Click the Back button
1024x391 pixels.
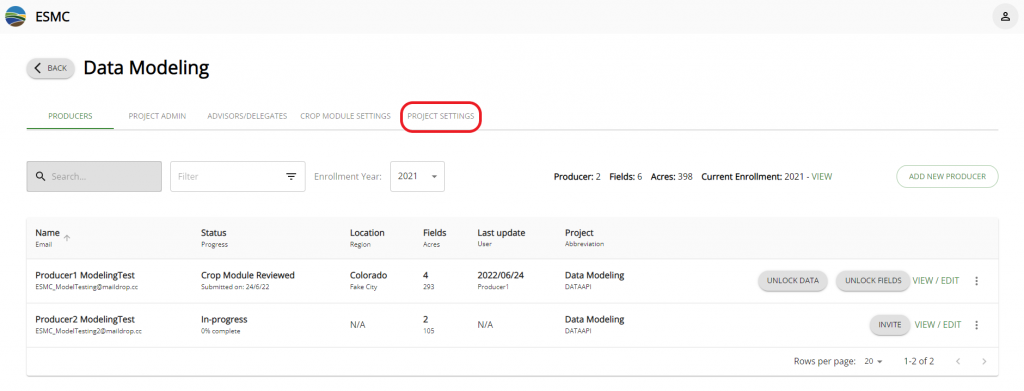[50, 68]
